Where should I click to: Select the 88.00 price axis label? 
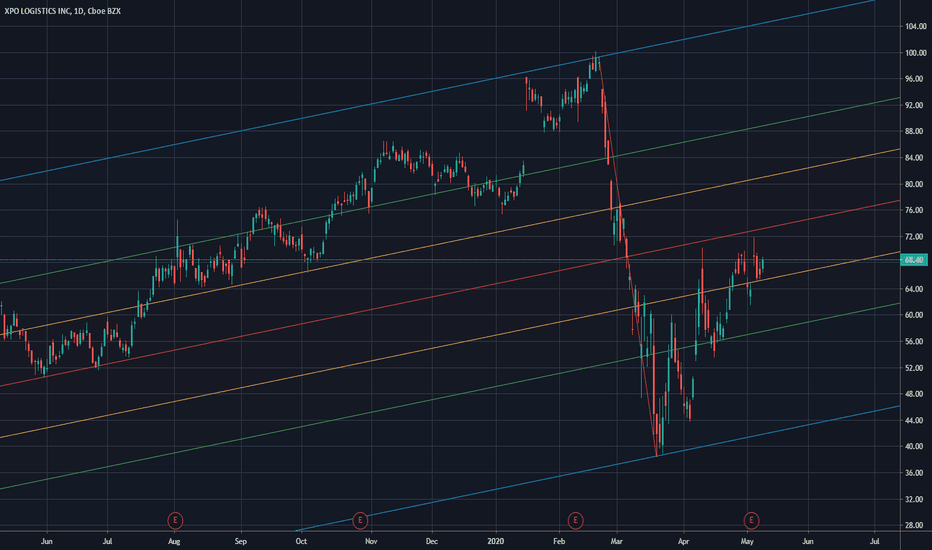915,131
